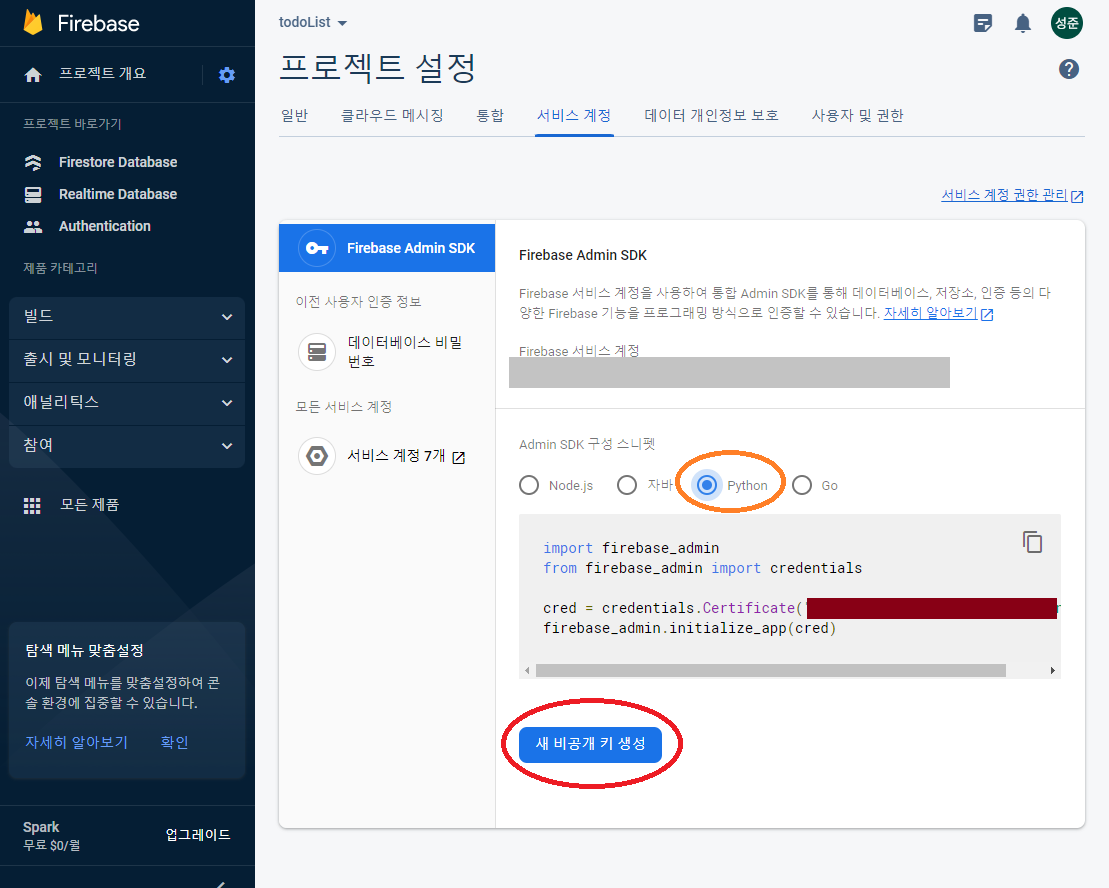Click the code snippet horizontal scrollbar
This screenshot has height=888, width=1109.
point(771,670)
